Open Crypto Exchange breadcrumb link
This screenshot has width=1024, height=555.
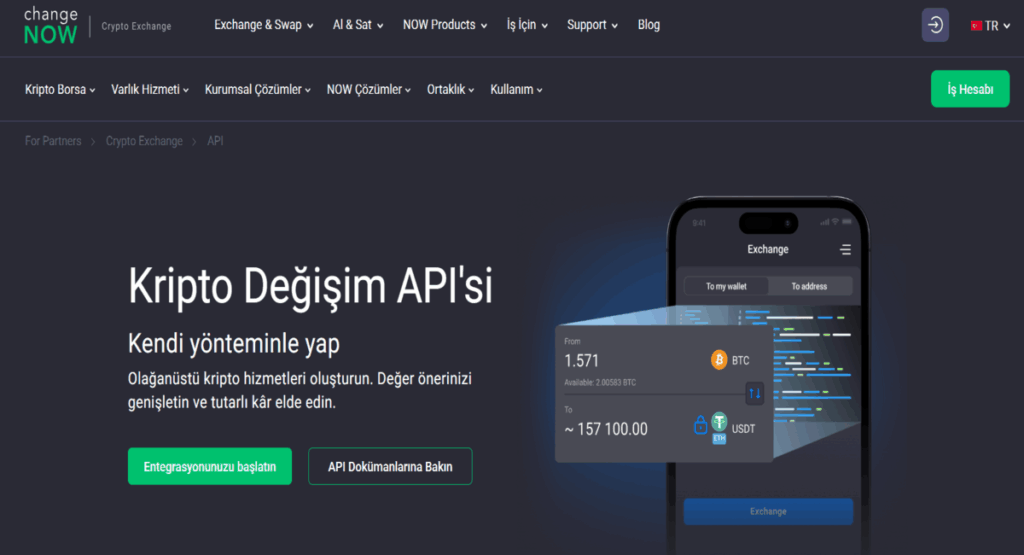click(144, 141)
